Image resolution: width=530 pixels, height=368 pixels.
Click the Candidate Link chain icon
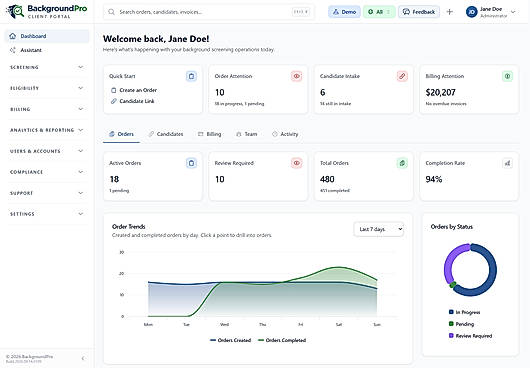pos(114,101)
